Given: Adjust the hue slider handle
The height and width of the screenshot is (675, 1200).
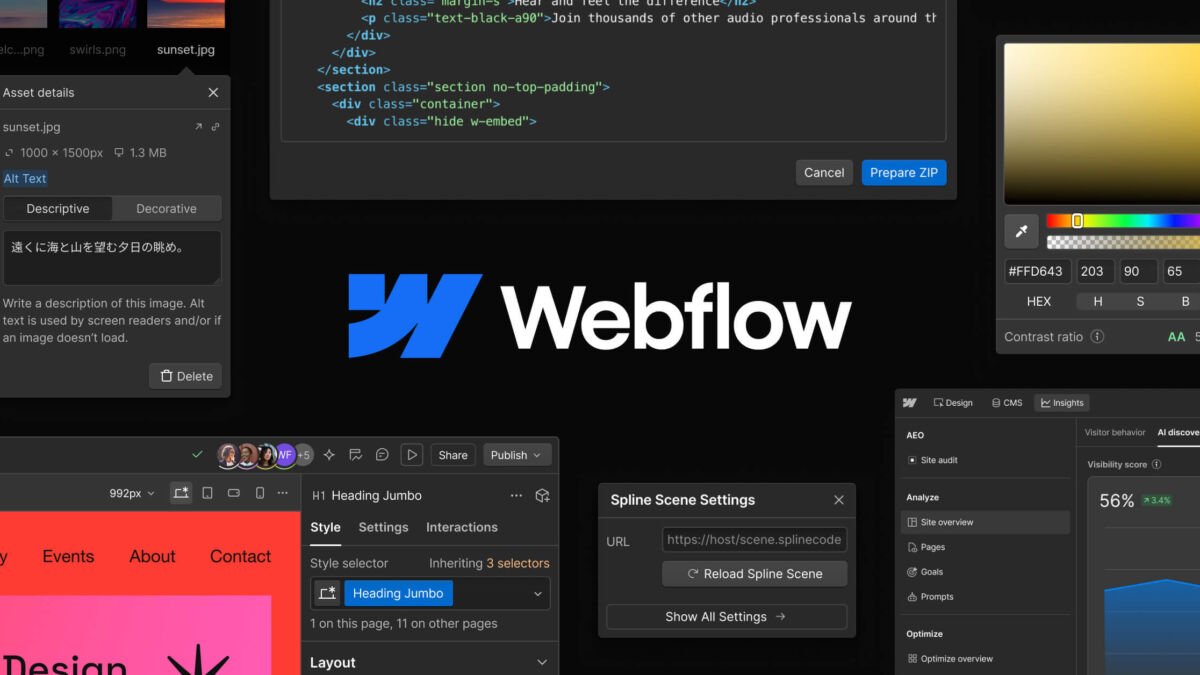Looking at the screenshot, I should coord(1077,220).
